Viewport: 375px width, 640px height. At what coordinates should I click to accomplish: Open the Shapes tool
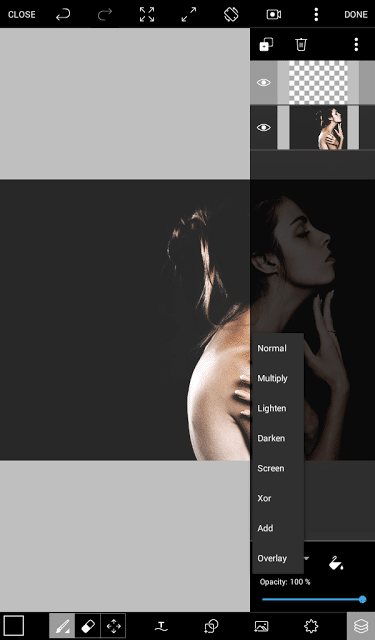(211, 626)
